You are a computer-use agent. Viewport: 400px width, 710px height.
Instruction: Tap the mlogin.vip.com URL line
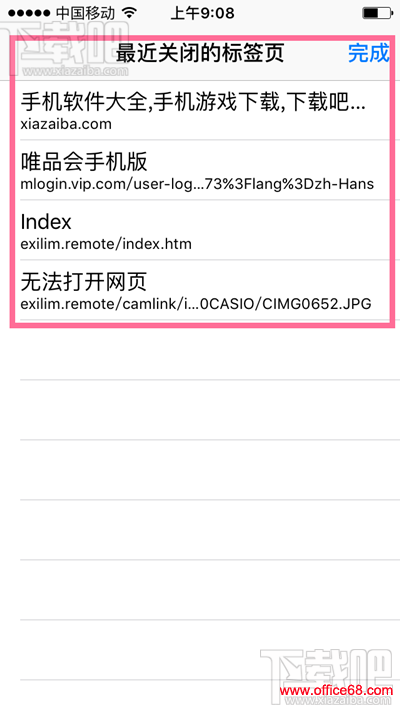coord(197,184)
